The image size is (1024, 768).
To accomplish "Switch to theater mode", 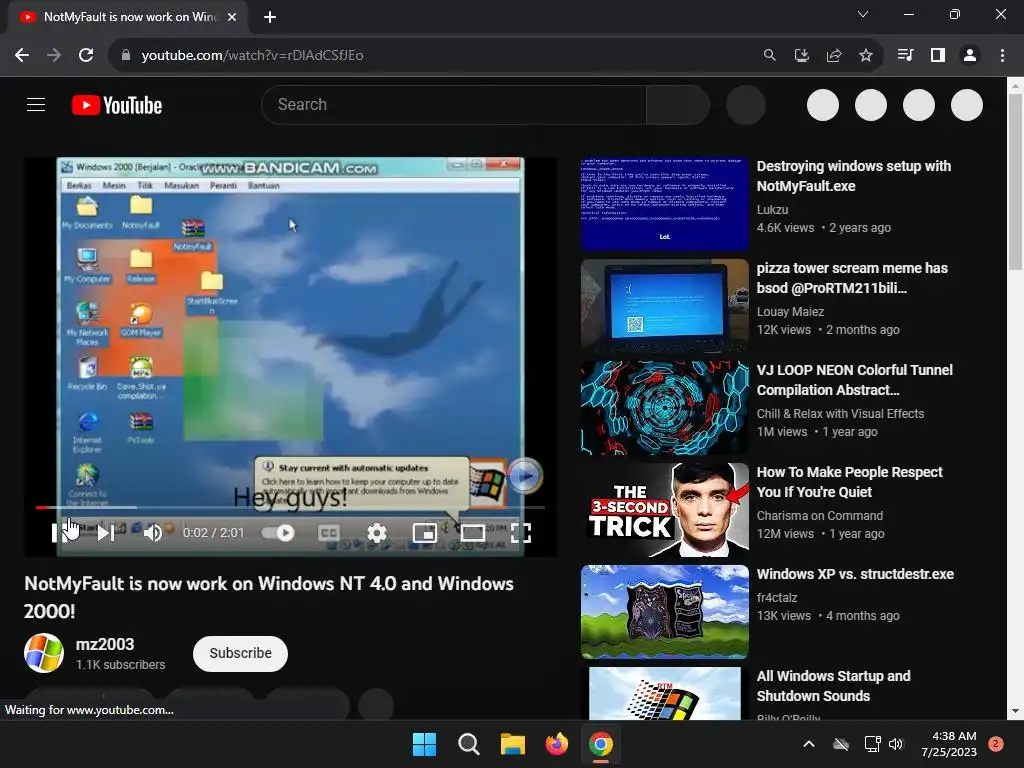I will (472, 533).
